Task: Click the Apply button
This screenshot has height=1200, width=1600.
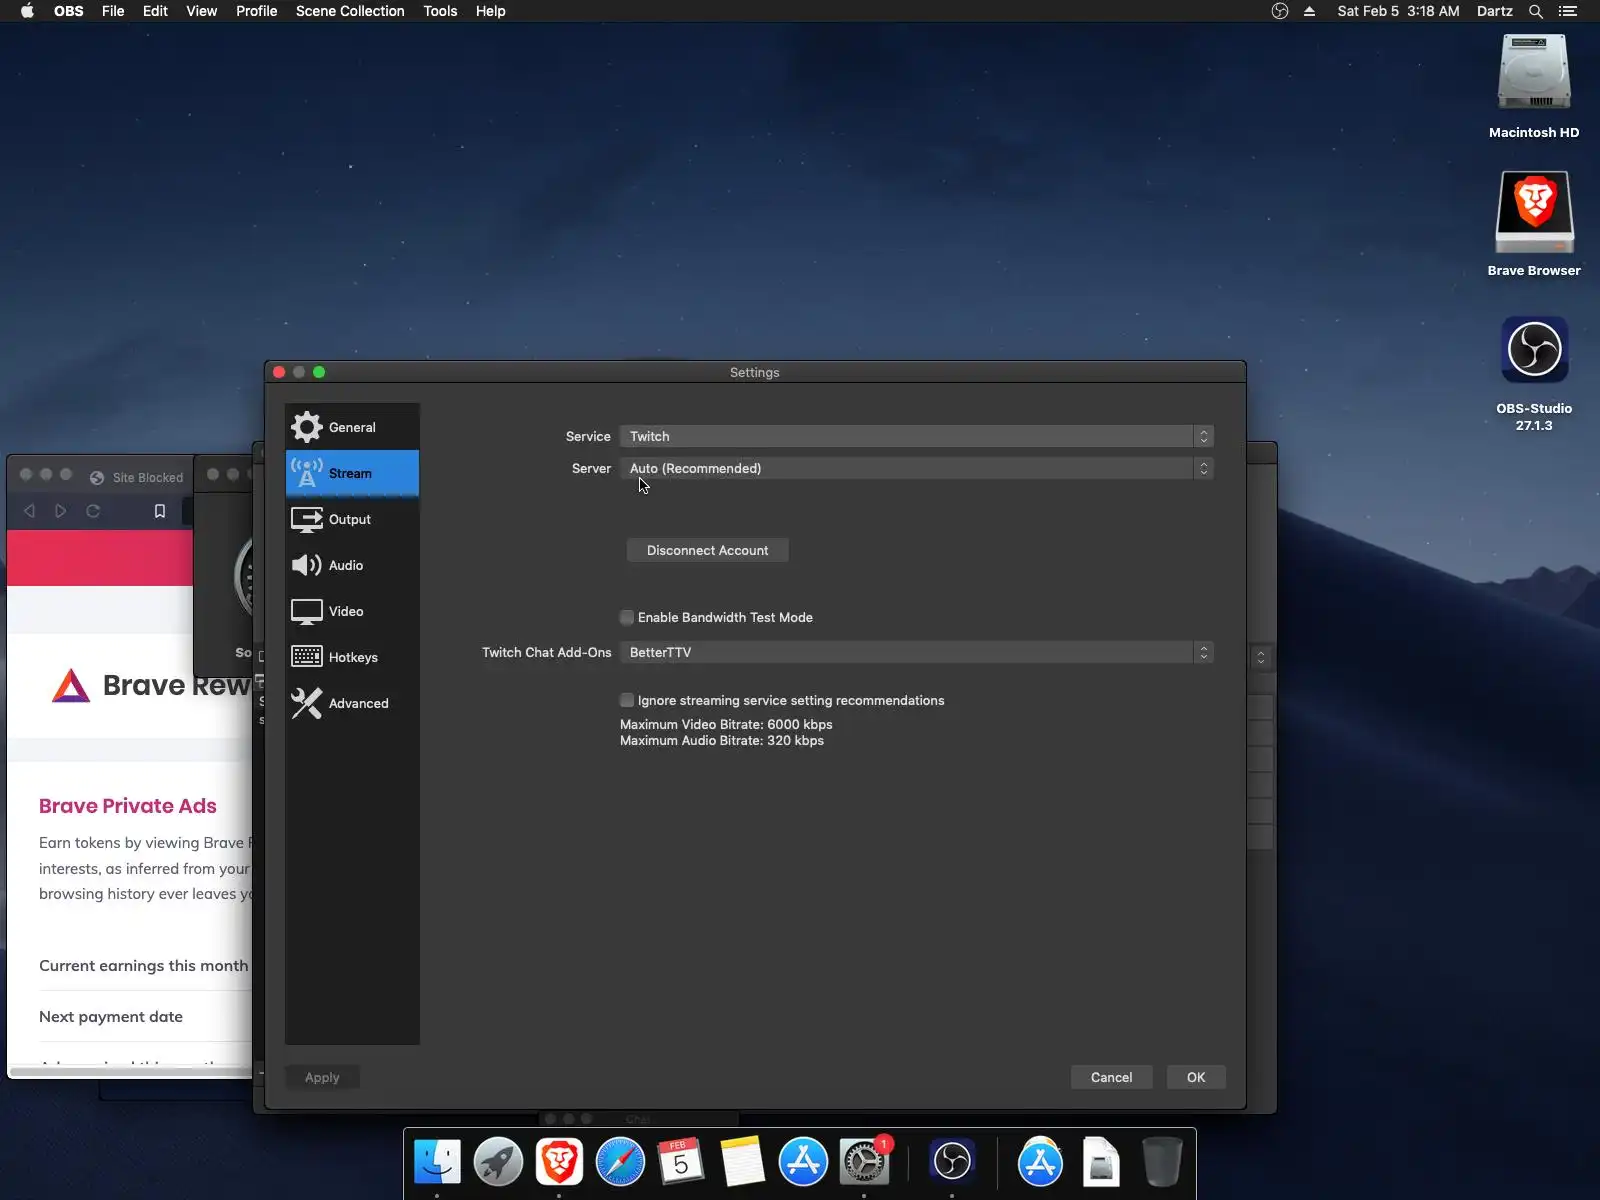Action: [x=322, y=1077]
